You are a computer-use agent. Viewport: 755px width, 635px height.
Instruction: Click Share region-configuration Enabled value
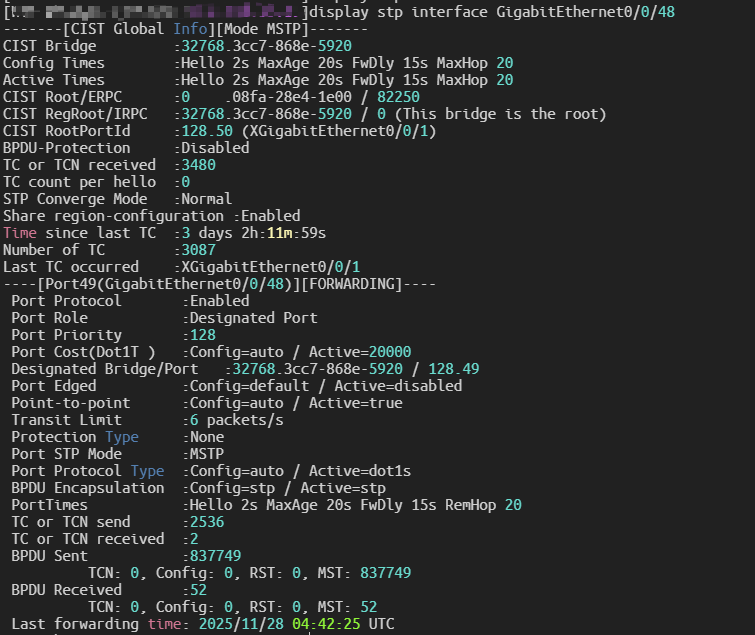click(x=270, y=216)
